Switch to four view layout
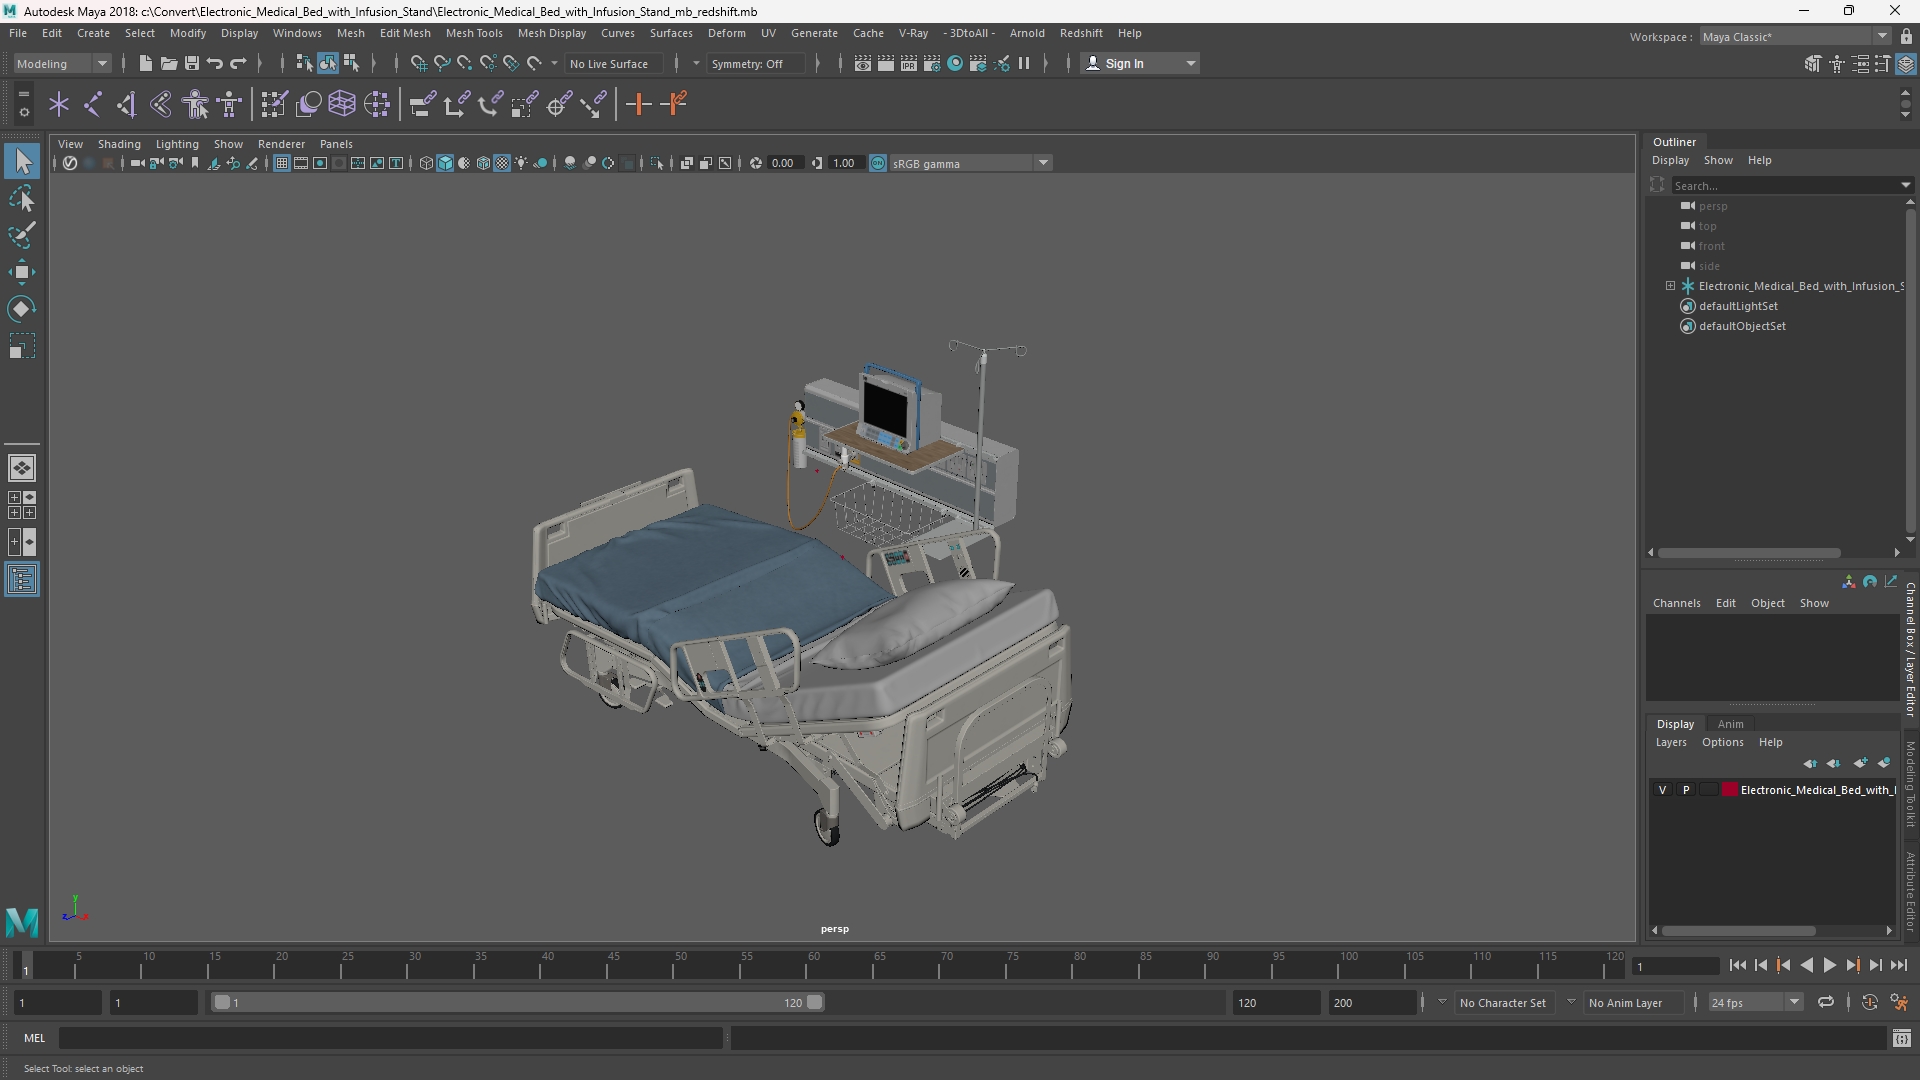Screen dimensions: 1920x1080 tap(22, 505)
